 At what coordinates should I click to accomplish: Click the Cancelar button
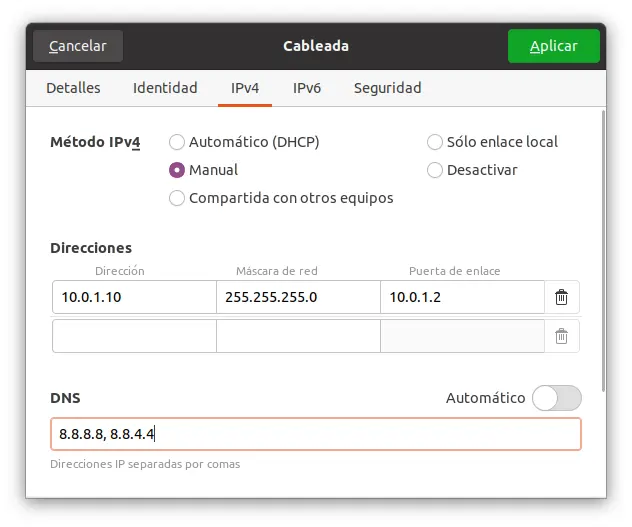[x=78, y=46]
